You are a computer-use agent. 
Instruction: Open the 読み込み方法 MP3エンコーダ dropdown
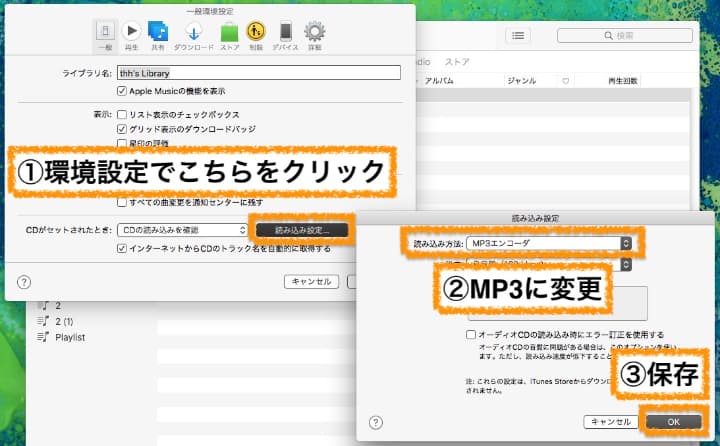[548, 243]
